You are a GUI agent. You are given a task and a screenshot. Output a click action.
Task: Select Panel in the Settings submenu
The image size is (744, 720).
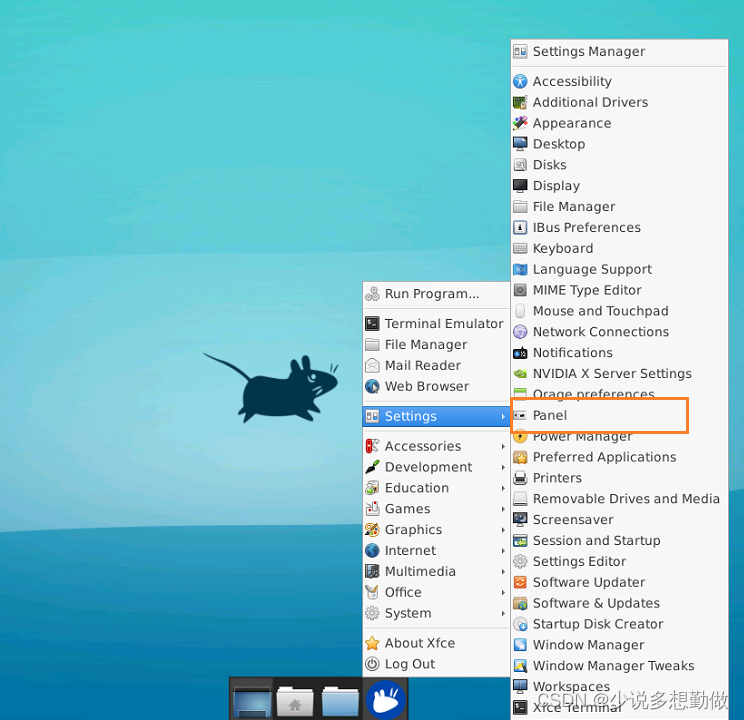coord(619,416)
